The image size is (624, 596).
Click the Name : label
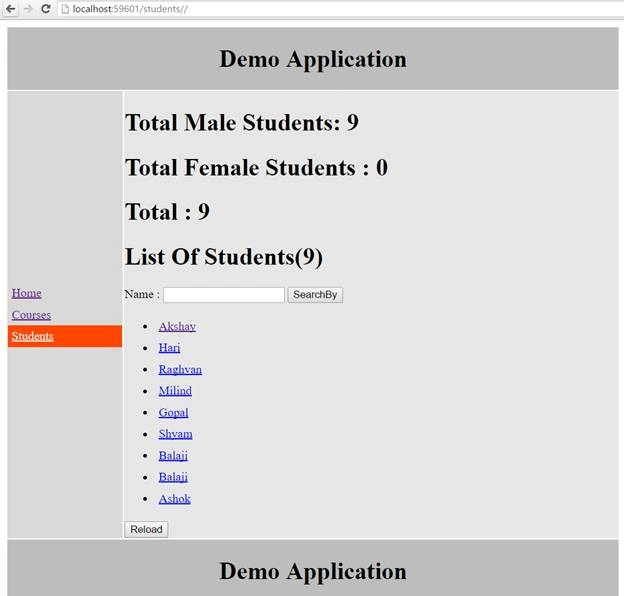tap(142, 294)
